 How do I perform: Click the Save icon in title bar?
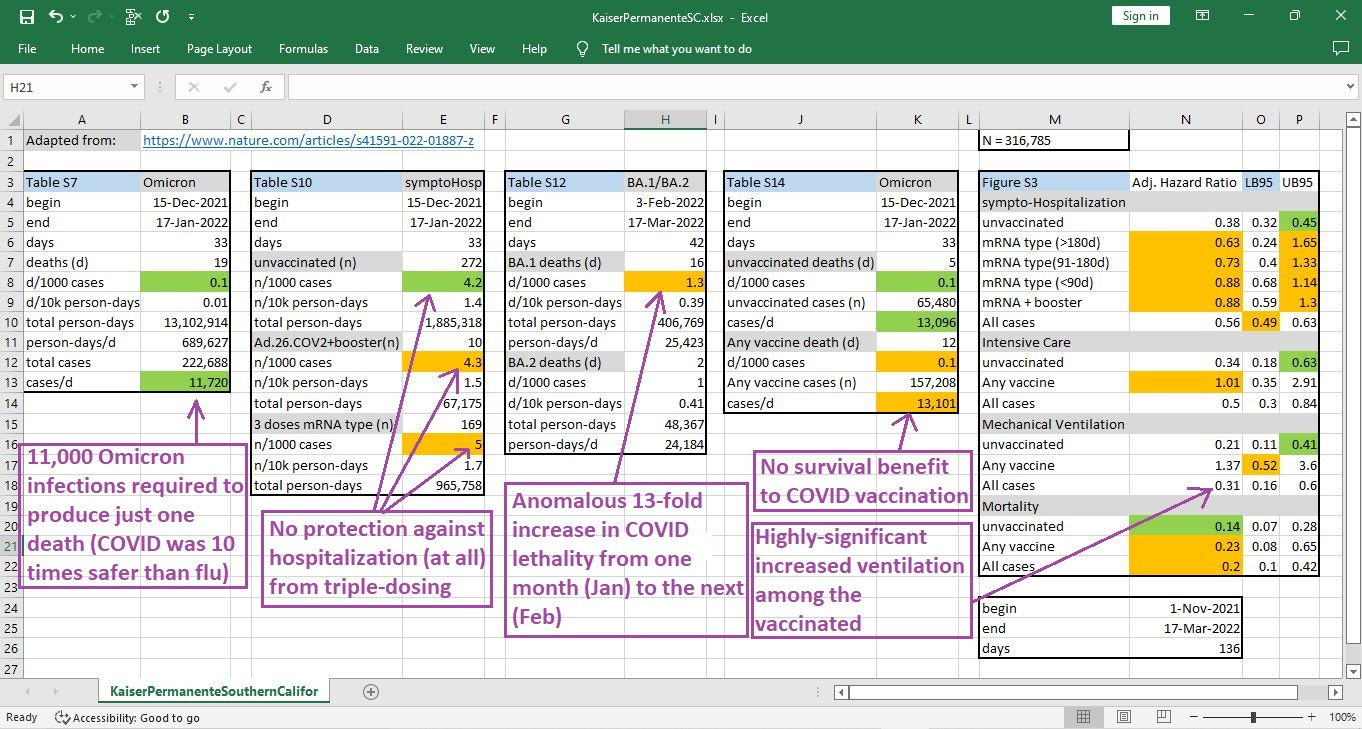(27, 16)
